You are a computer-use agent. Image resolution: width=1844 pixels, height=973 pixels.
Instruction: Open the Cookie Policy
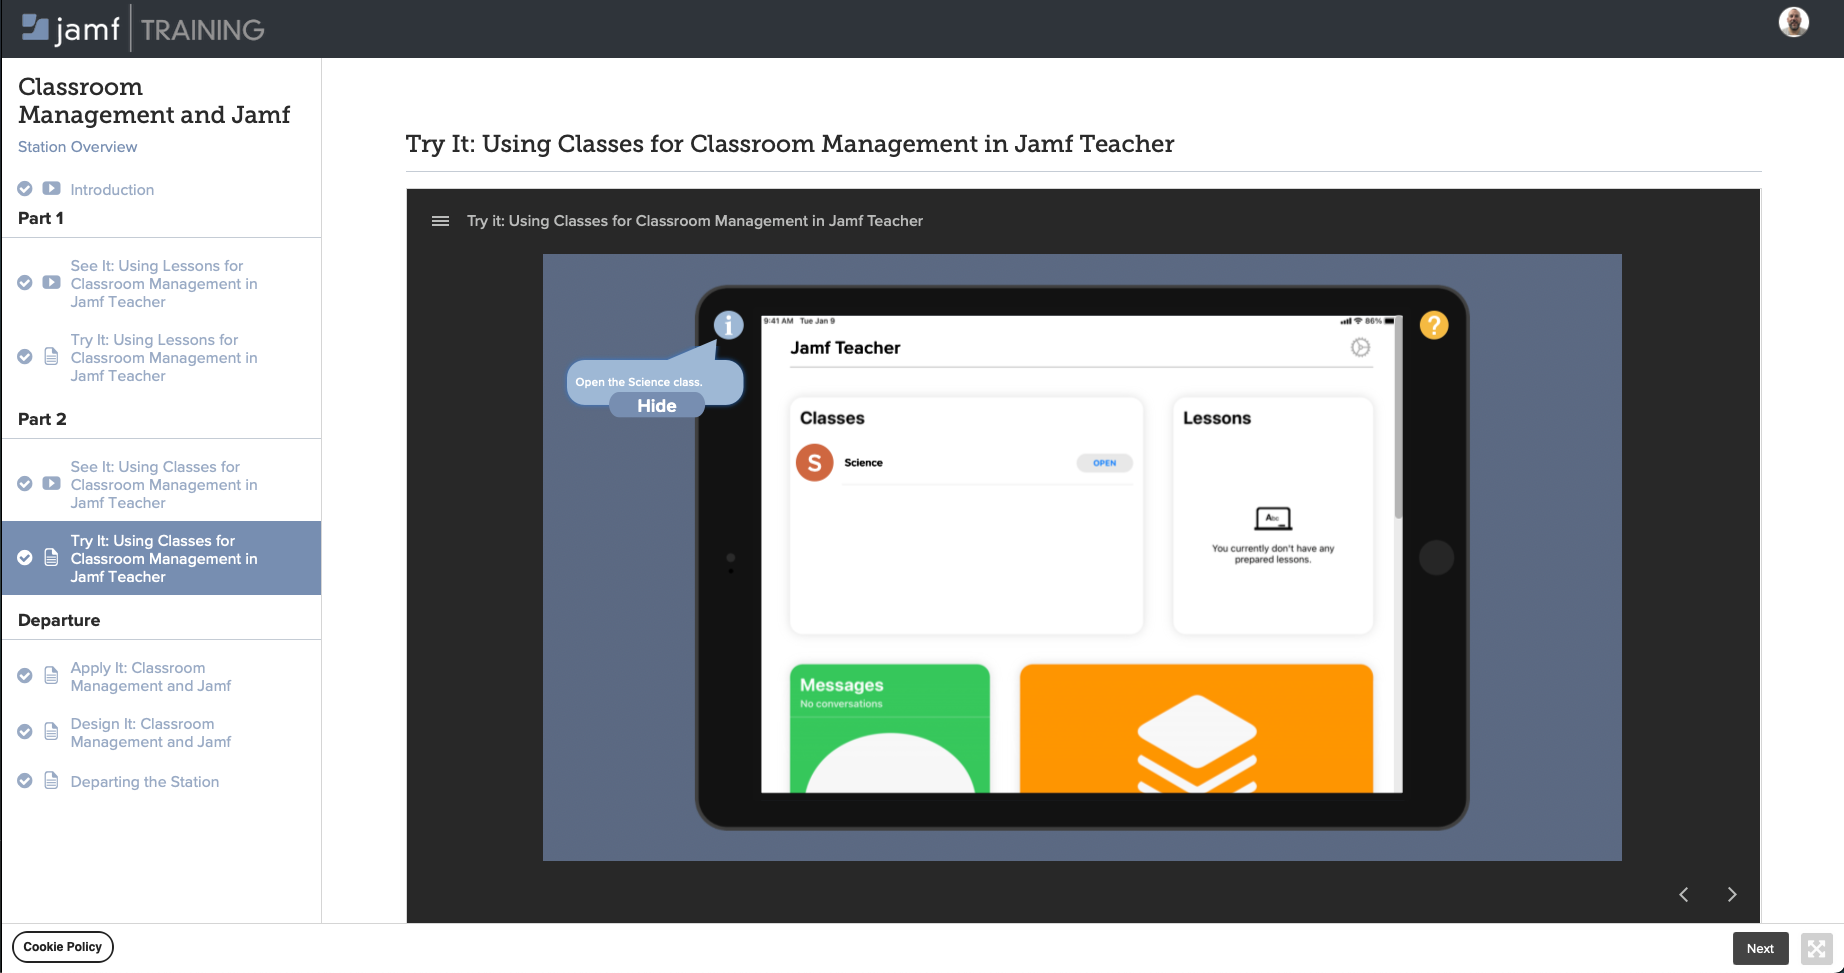(x=62, y=946)
